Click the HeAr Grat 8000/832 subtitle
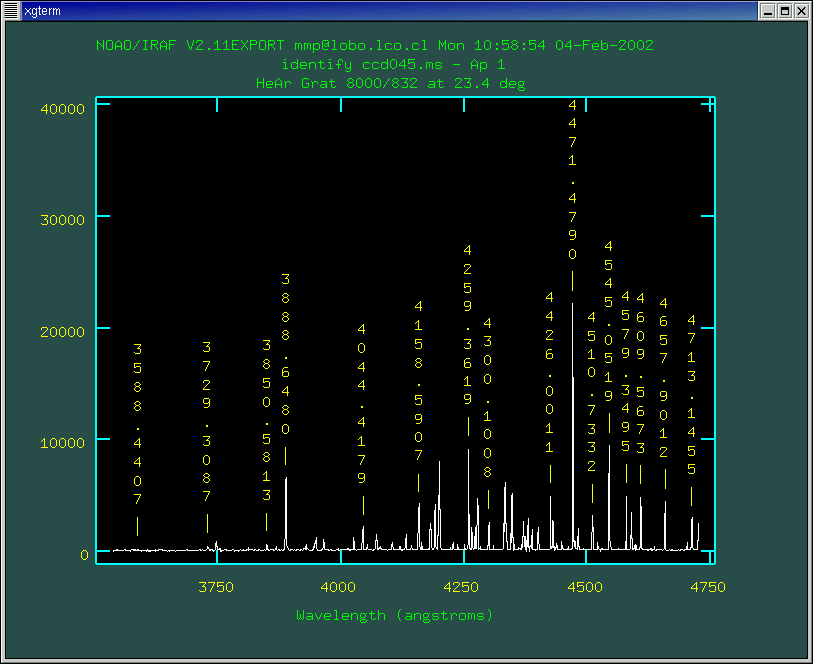Image resolution: width=813 pixels, height=664 pixels. point(390,83)
